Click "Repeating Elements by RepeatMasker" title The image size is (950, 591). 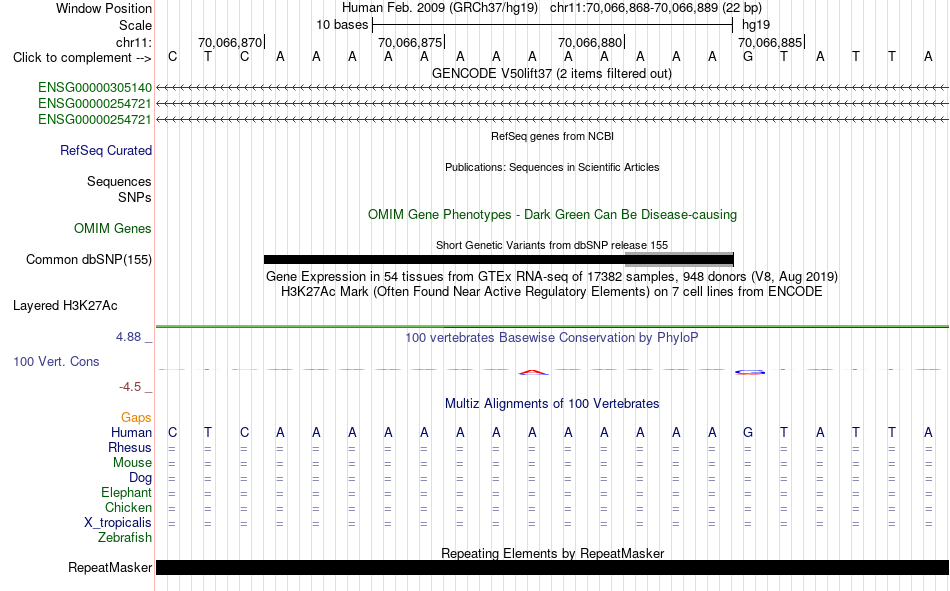click(x=552, y=553)
